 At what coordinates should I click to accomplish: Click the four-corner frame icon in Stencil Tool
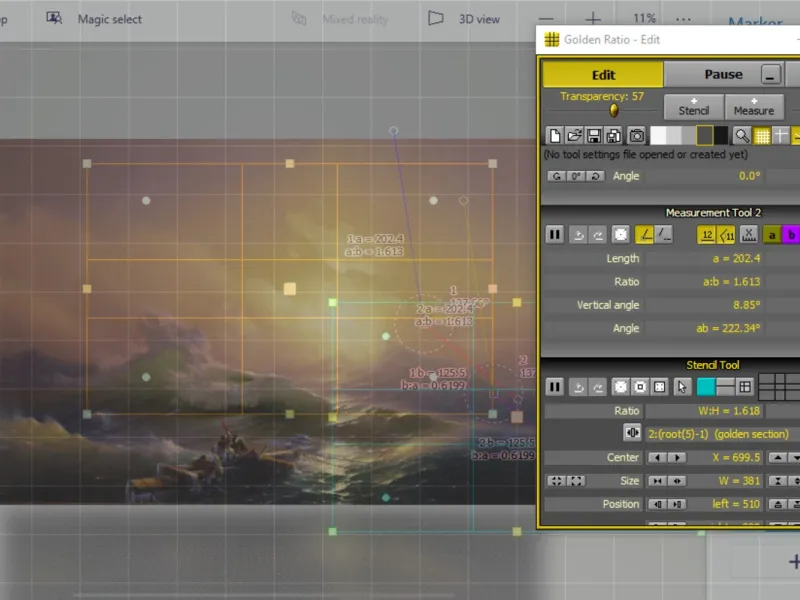(659, 387)
